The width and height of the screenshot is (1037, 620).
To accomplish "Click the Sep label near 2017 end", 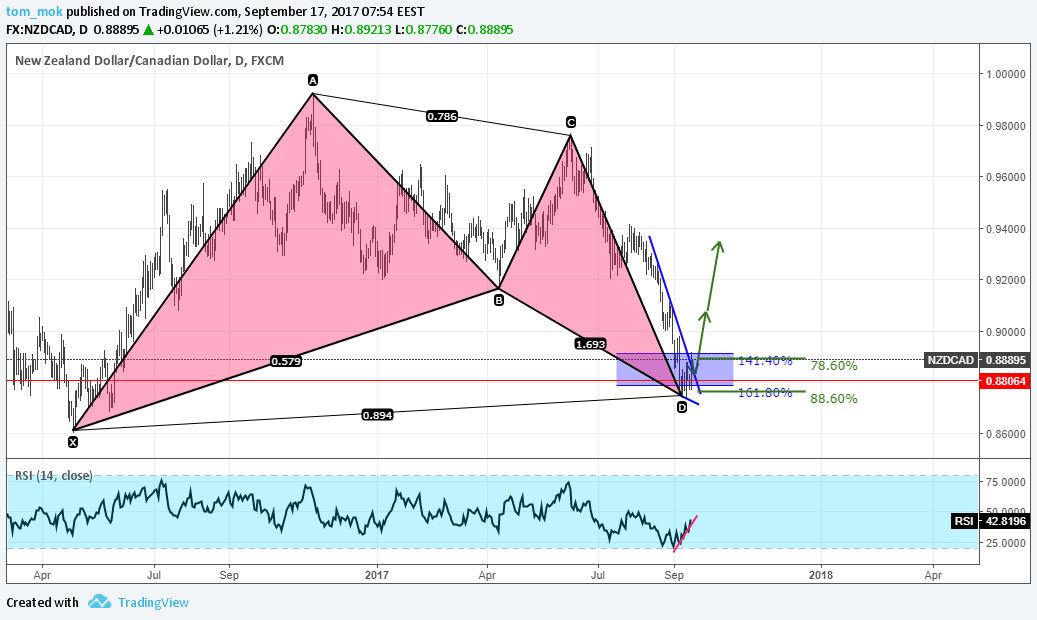I will pyautogui.click(x=674, y=575).
